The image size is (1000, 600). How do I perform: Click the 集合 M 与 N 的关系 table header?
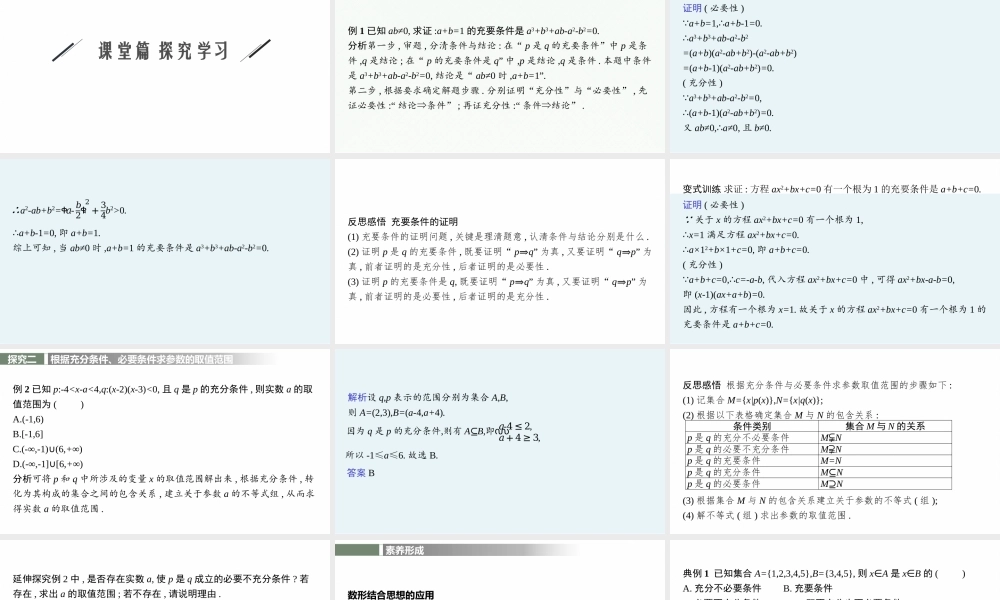point(884,426)
